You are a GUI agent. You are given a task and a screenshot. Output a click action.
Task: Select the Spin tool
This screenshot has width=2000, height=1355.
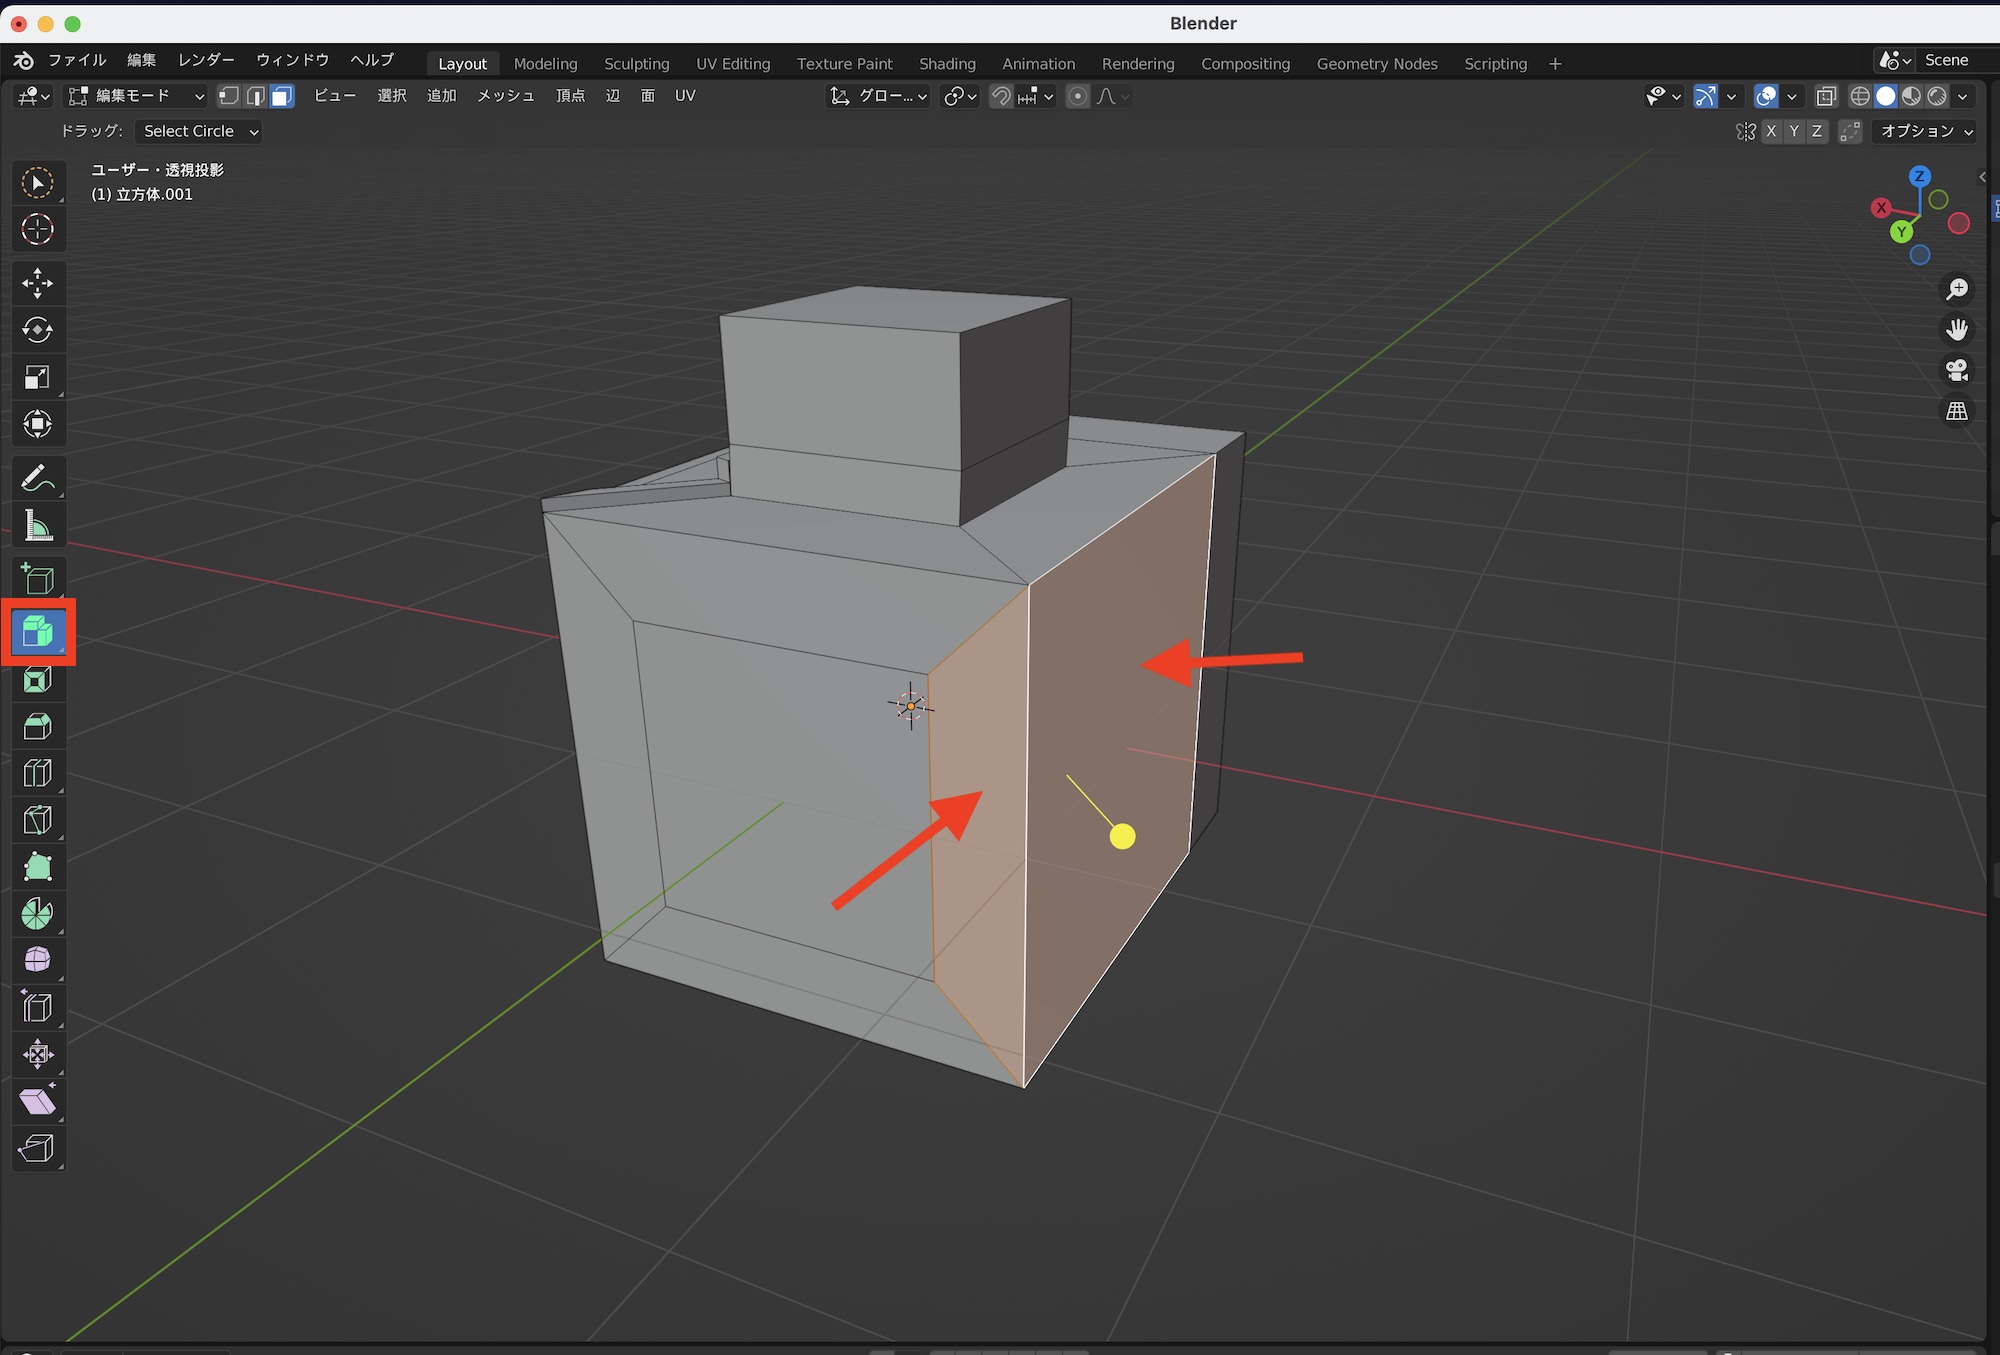(x=38, y=913)
